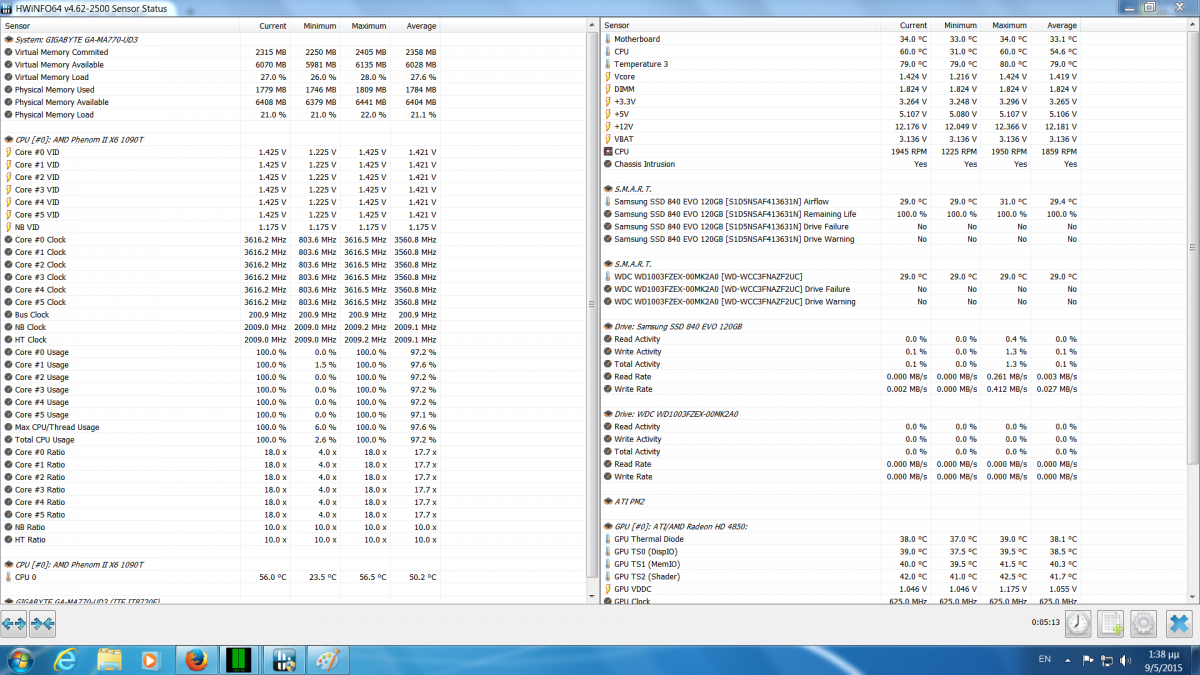Select the GPU Thermal Diode row
This screenshot has width=1200, height=675.
pos(649,539)
